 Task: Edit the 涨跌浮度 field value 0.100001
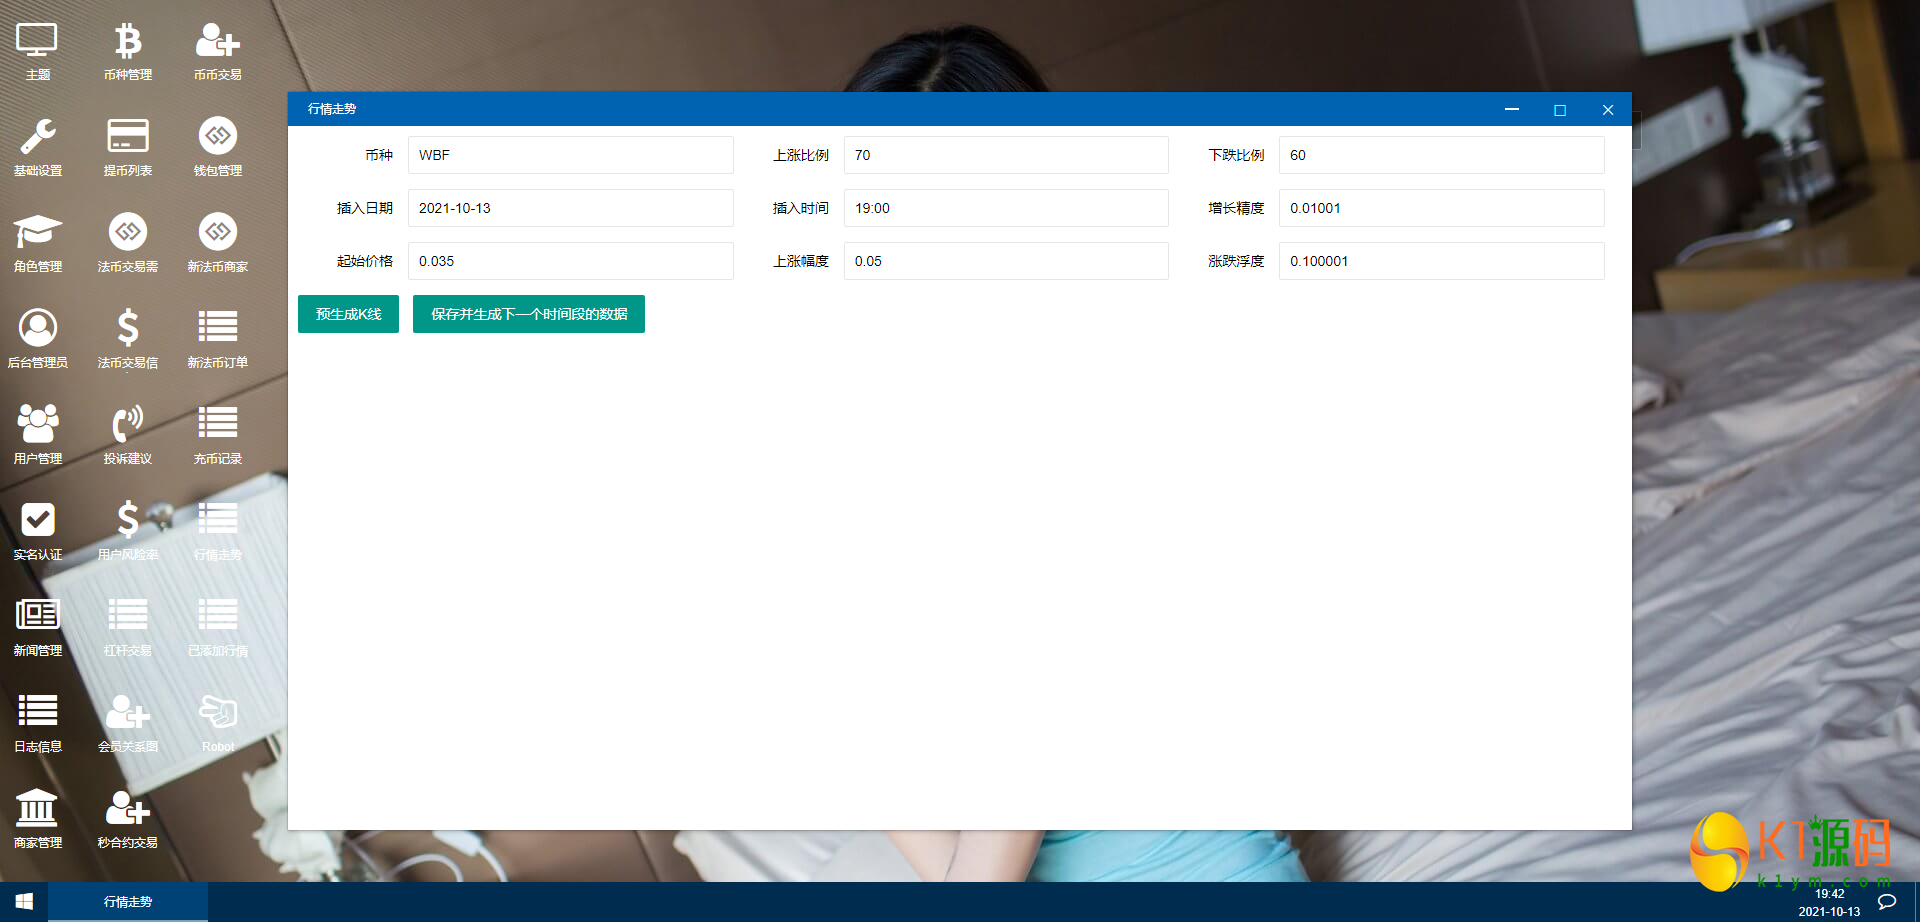tap(1441, 261)
